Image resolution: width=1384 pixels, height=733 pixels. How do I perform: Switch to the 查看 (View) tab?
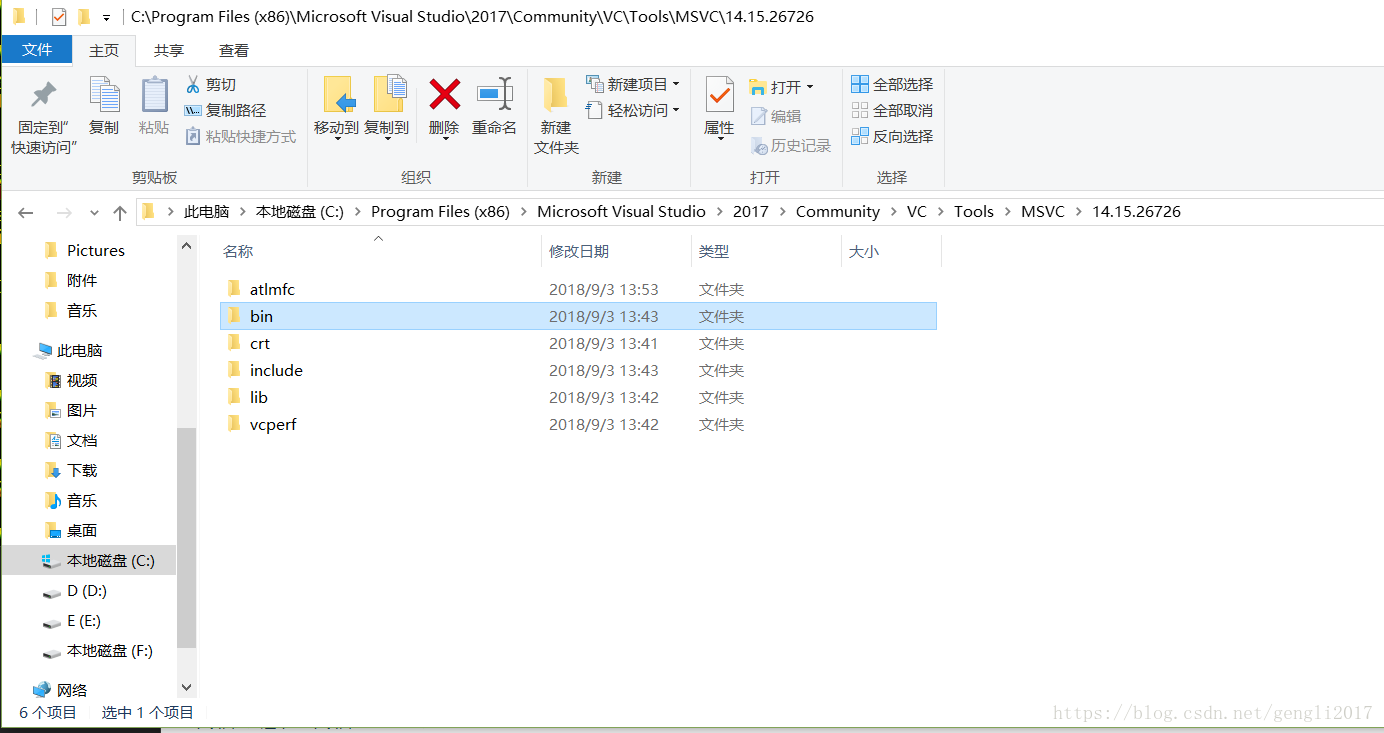[x=234, y=50]
